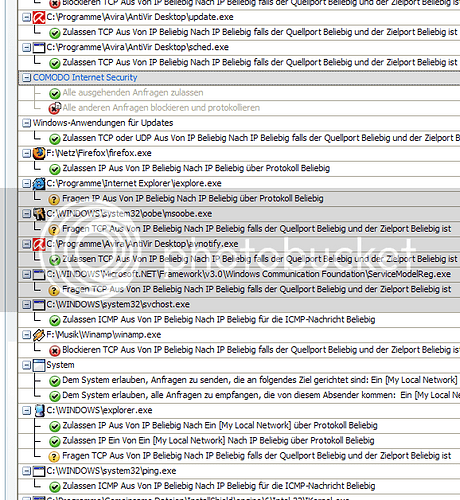
Task: Select the Avira icon beside avnotify.exe
Action: pyautogui.click(x=39, y=244)
